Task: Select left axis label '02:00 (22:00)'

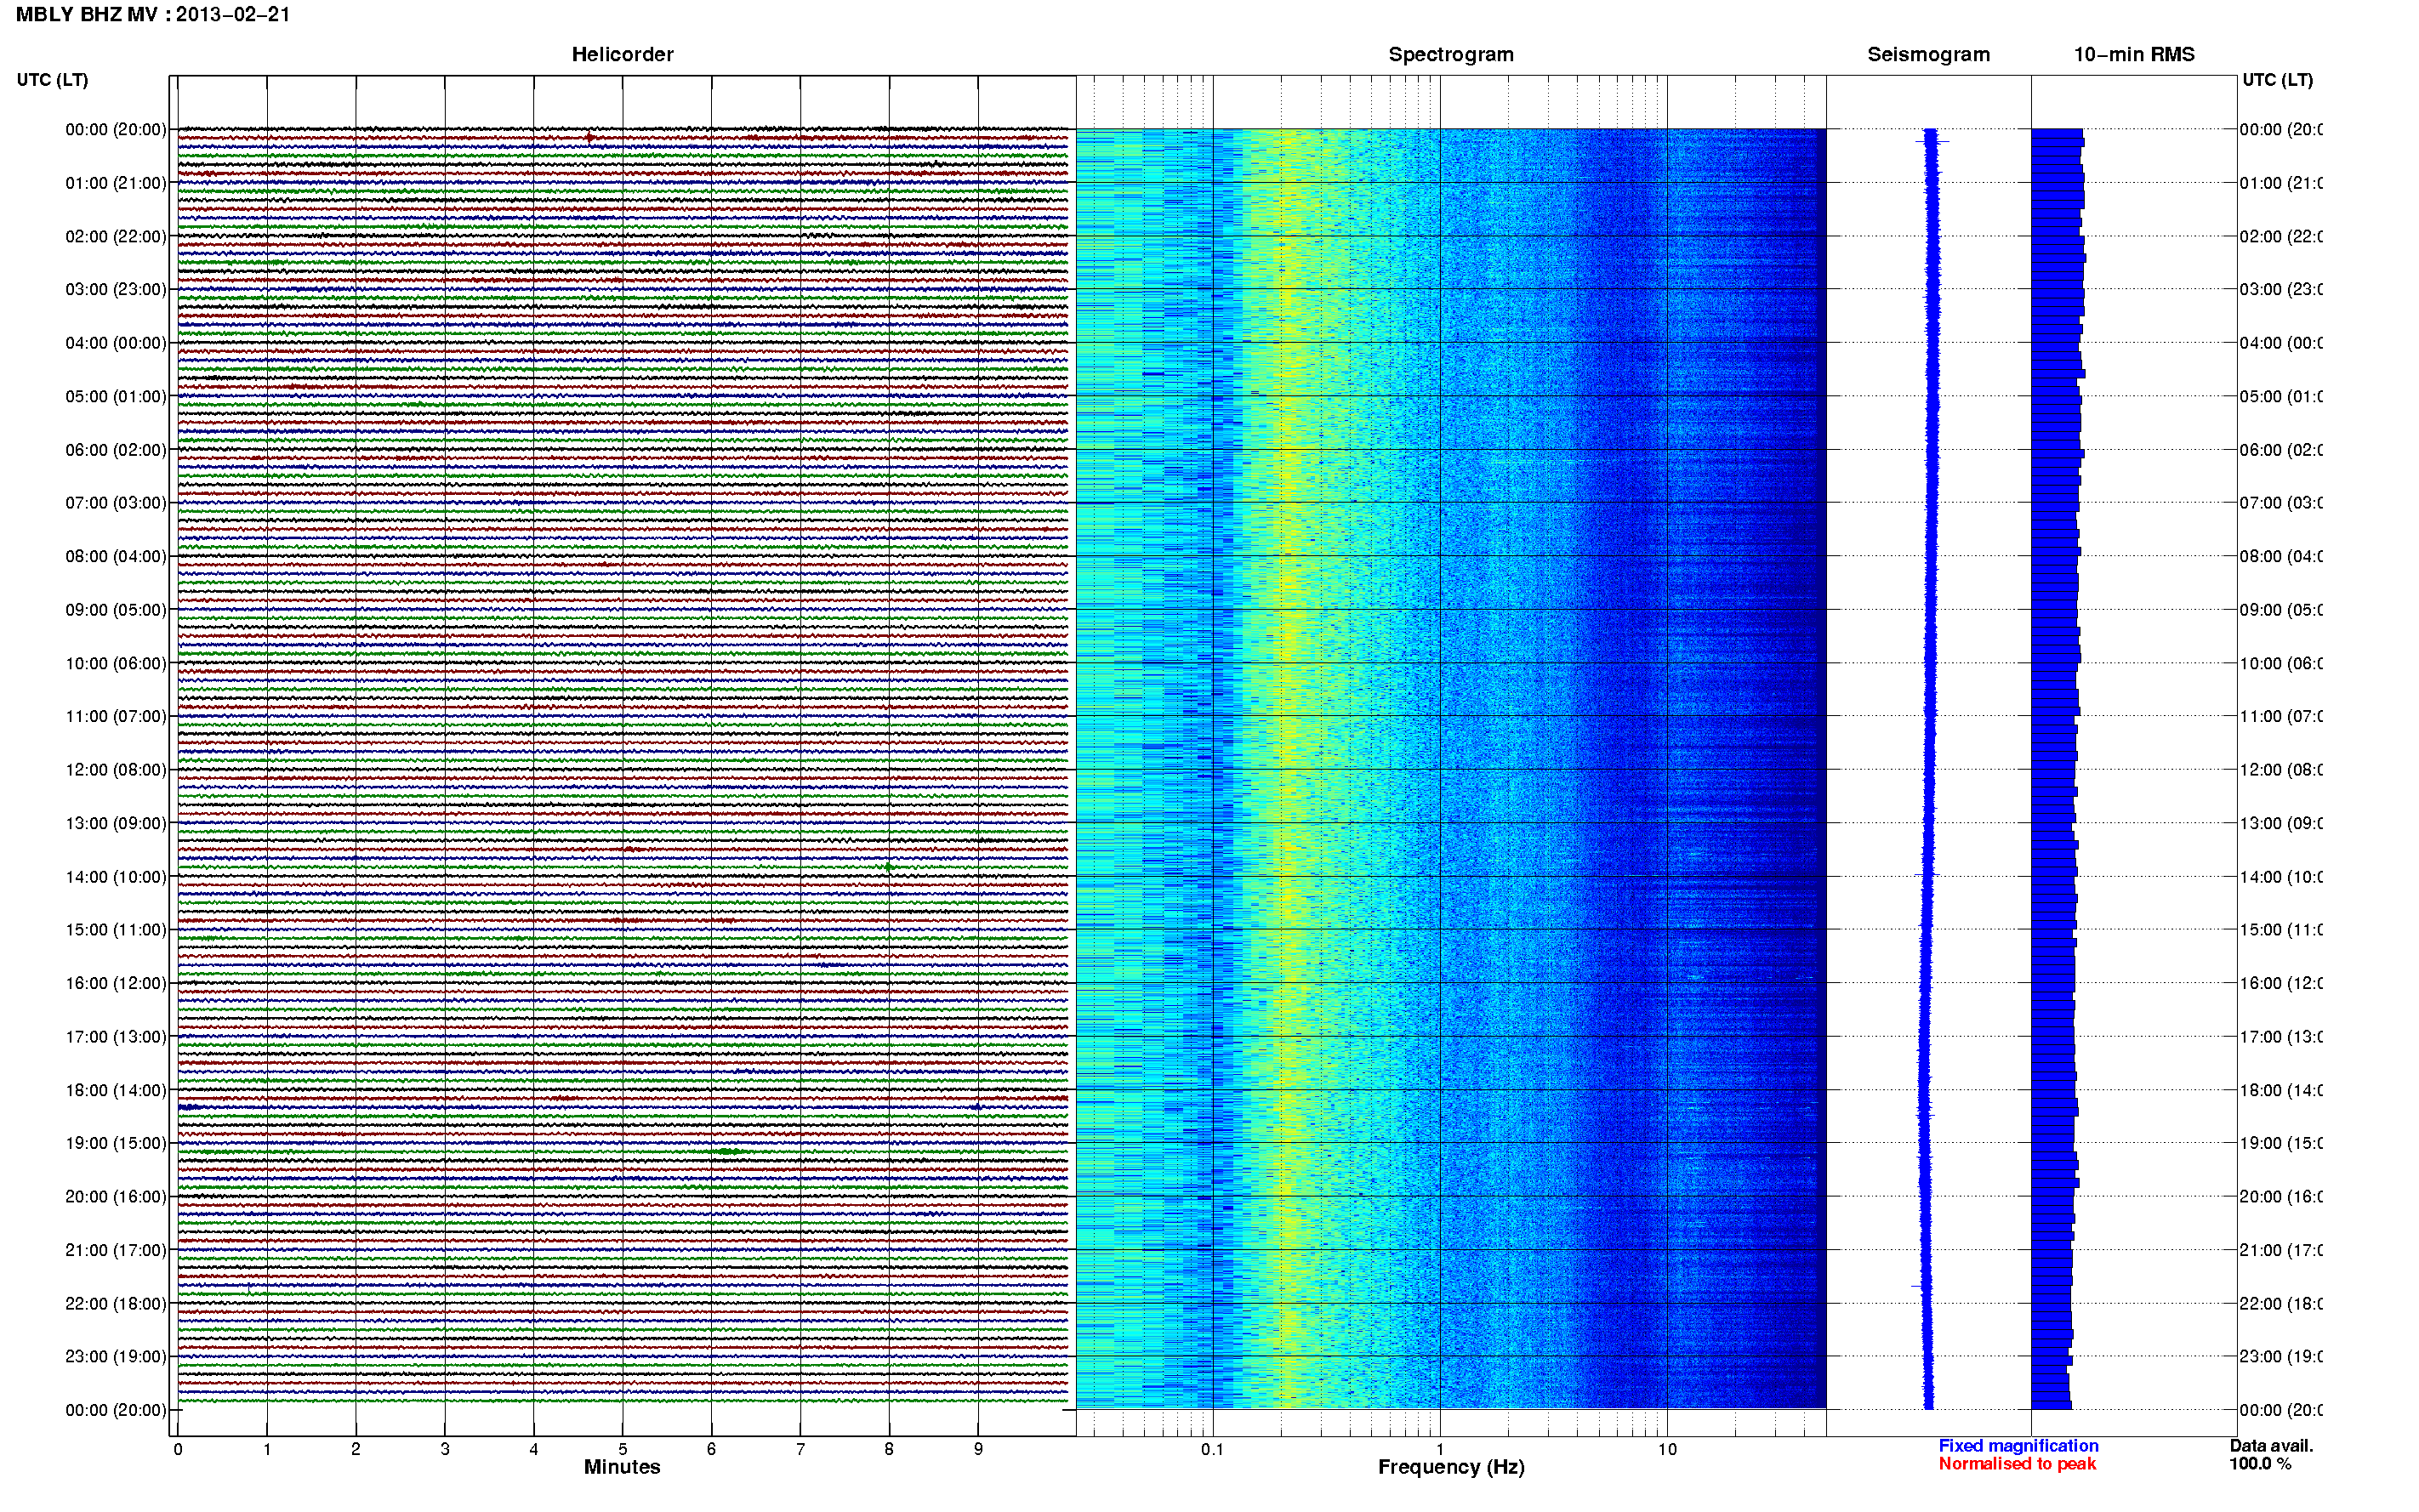Action: click(116, 236)
